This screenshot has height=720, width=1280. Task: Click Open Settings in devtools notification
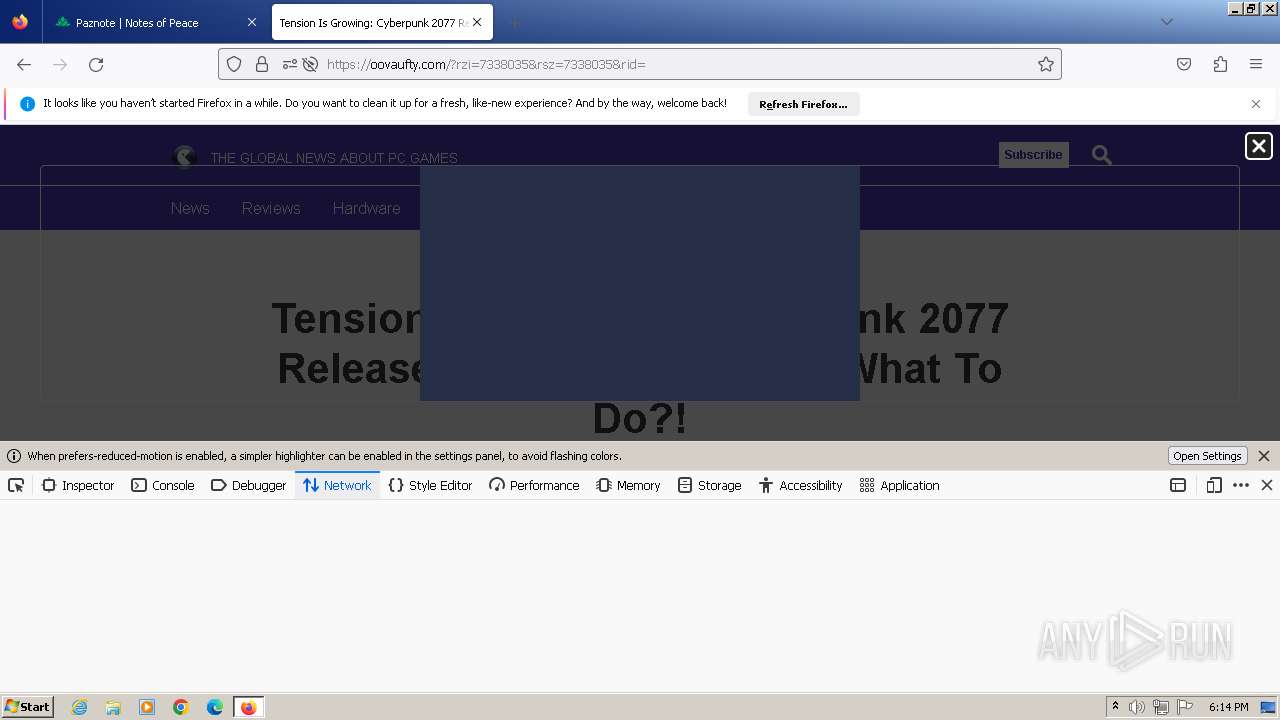[1207, 456]
